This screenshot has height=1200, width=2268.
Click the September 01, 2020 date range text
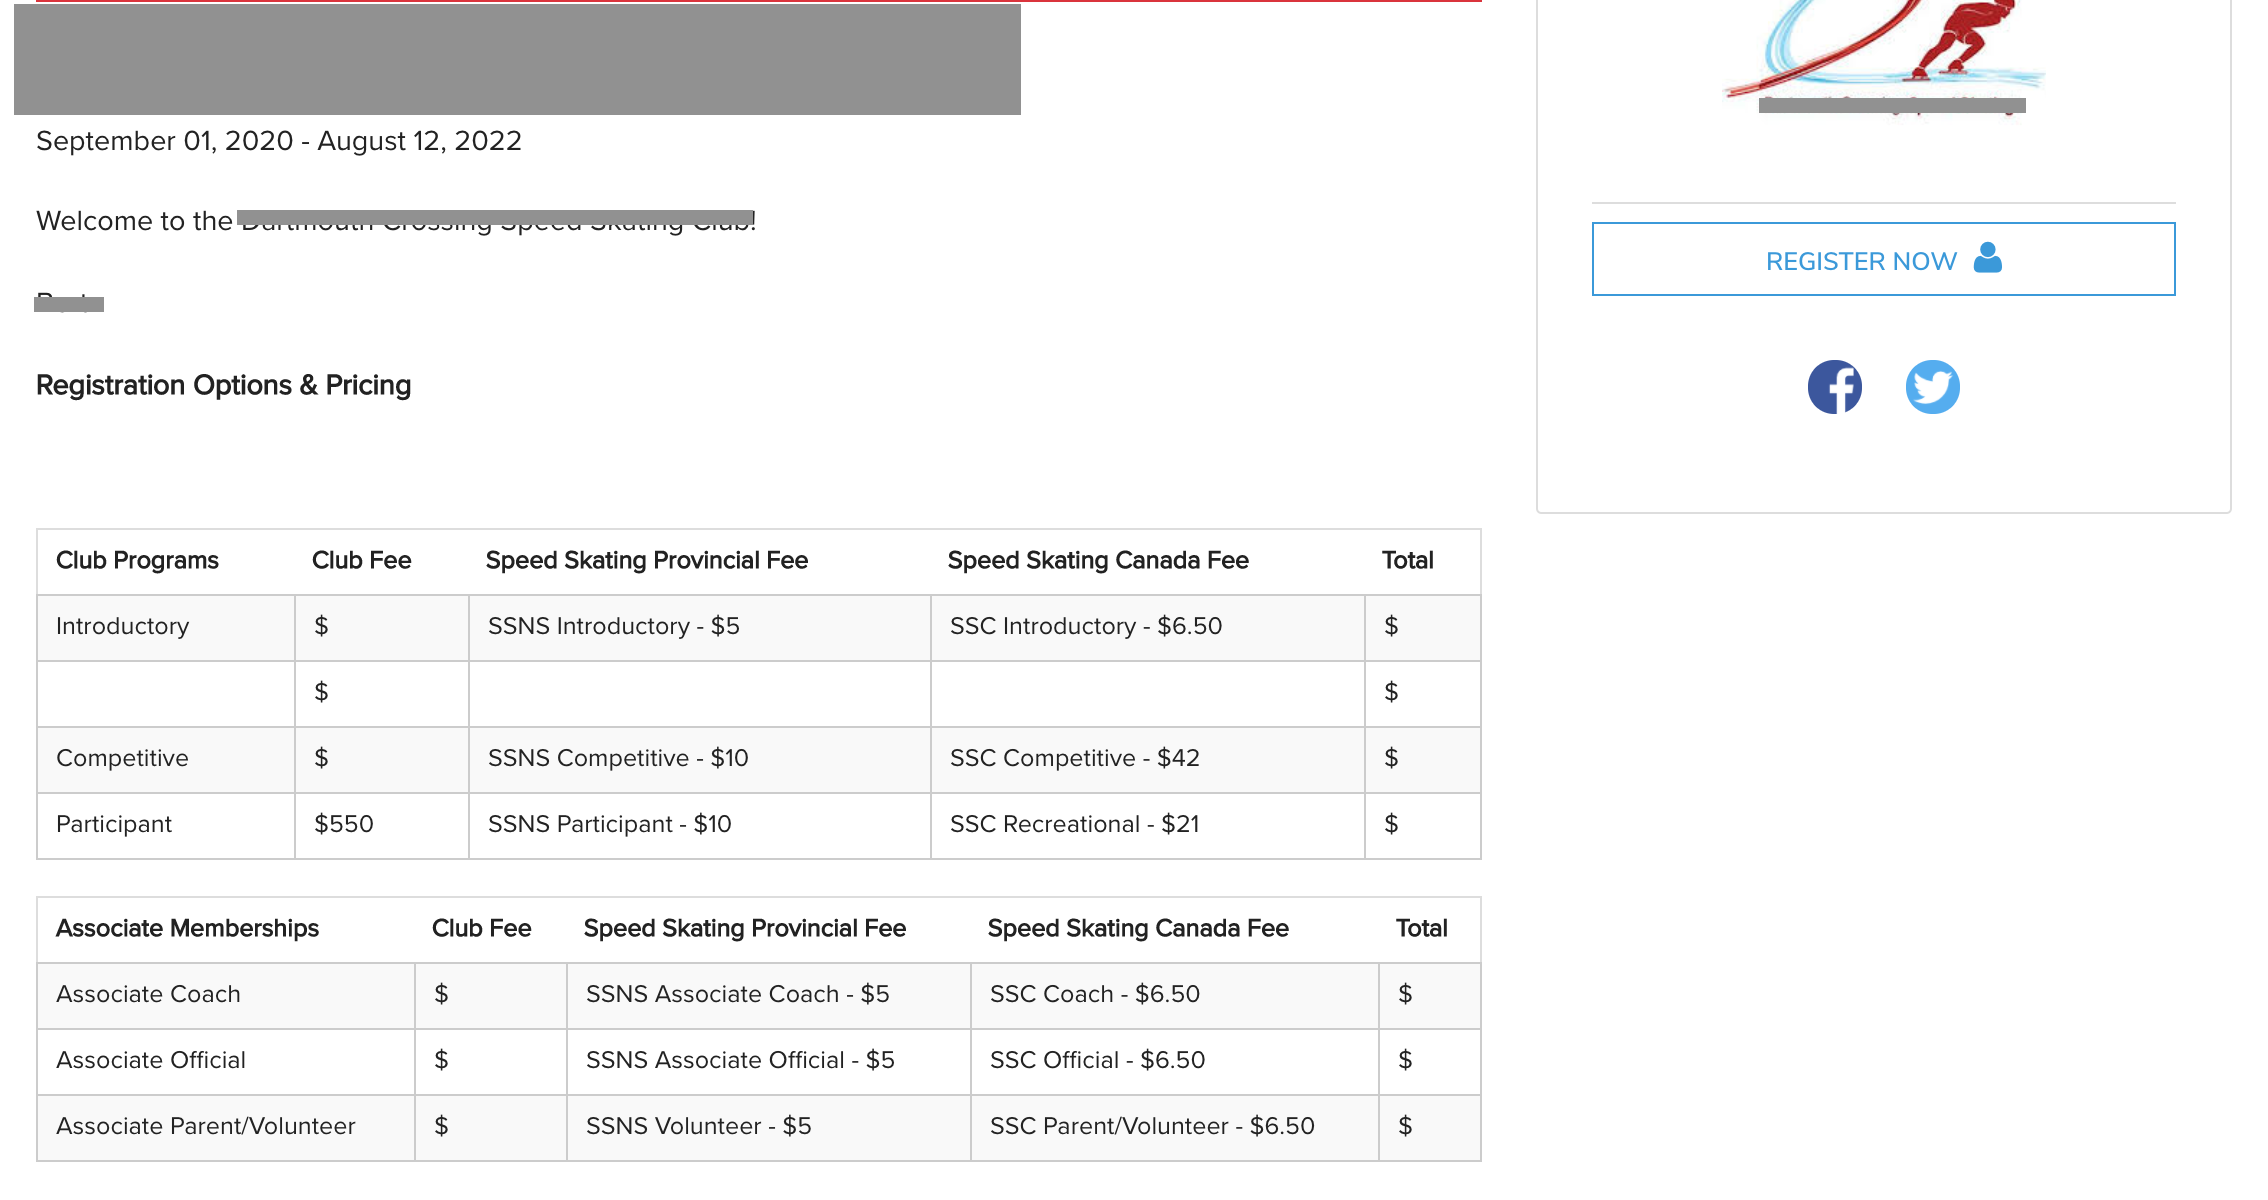(x=278, y=141)
